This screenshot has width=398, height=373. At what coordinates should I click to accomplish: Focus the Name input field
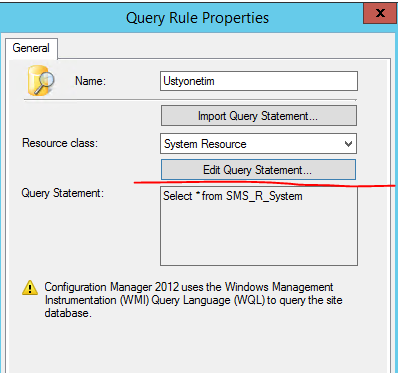click(259, 81)
